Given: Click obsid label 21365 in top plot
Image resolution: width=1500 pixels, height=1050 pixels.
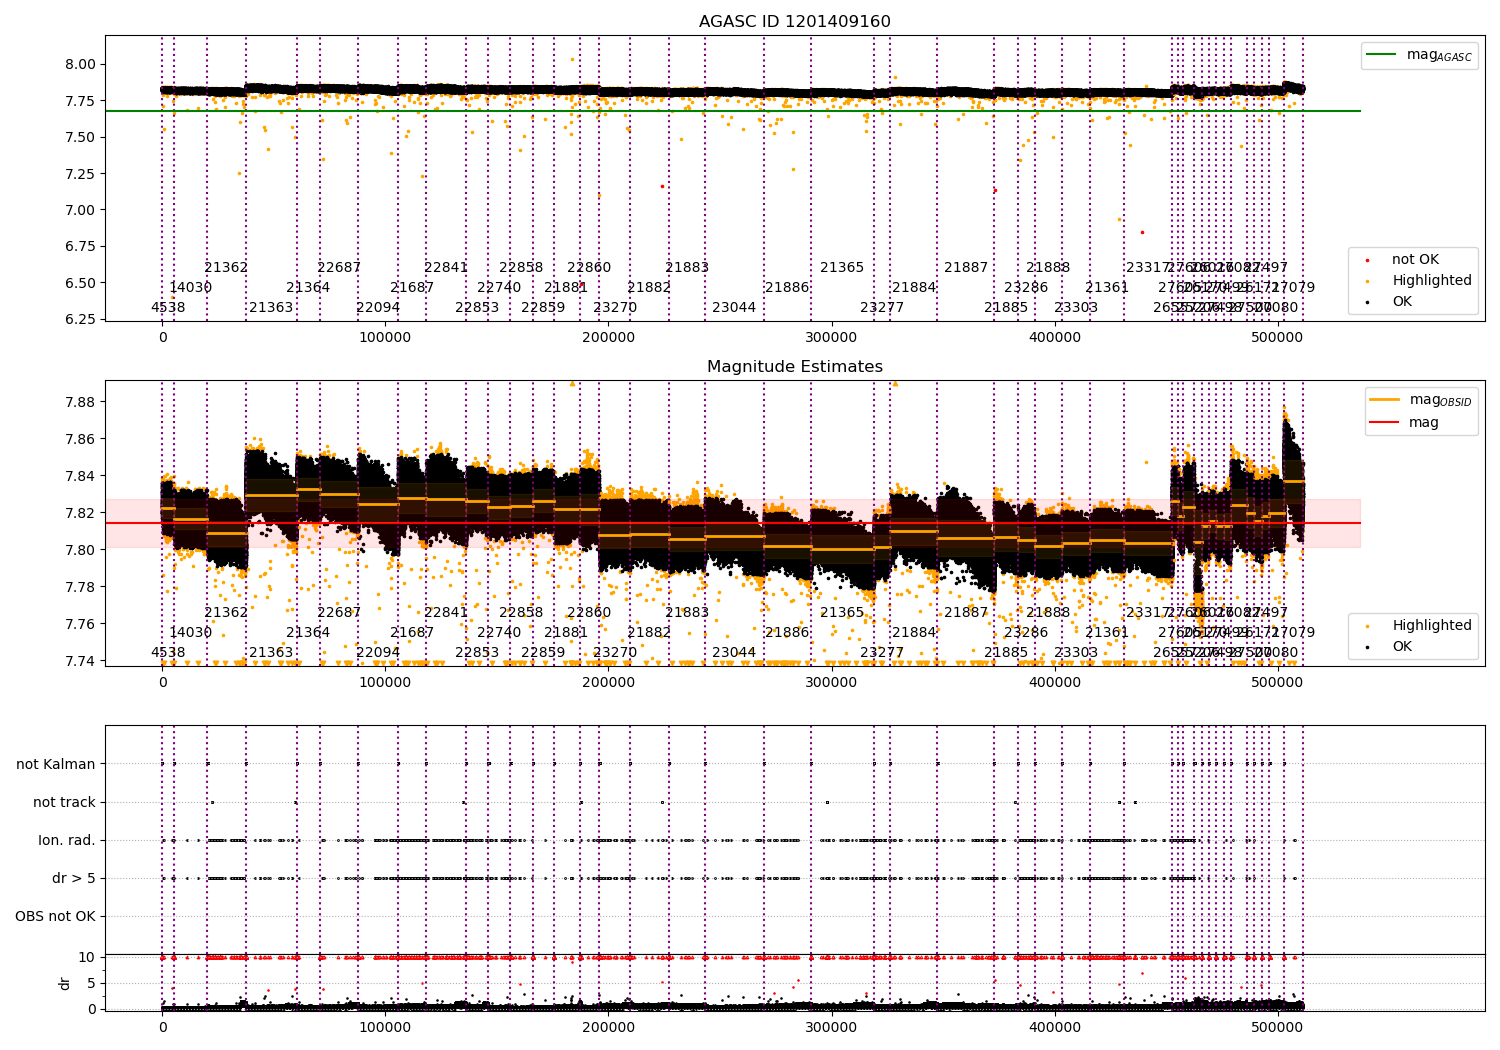Looking at the screenshot, I should point(842,268).
